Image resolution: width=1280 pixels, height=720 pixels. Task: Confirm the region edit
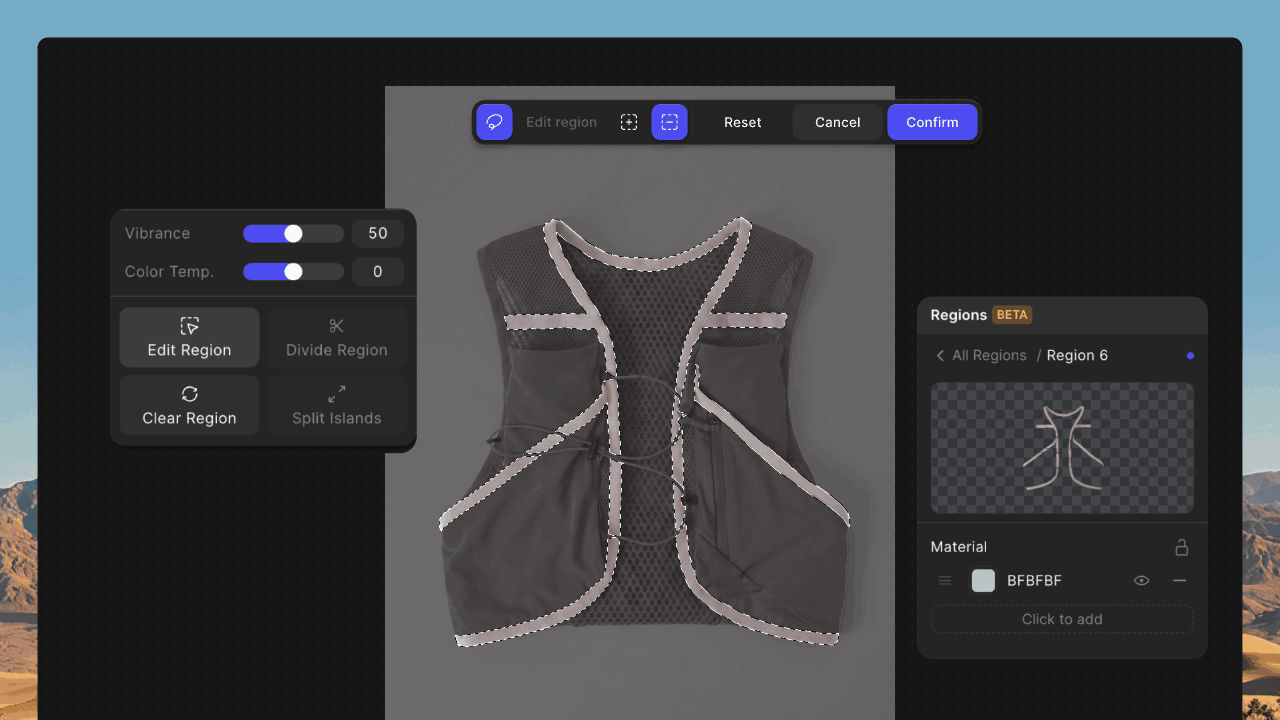tap(932, 122)
